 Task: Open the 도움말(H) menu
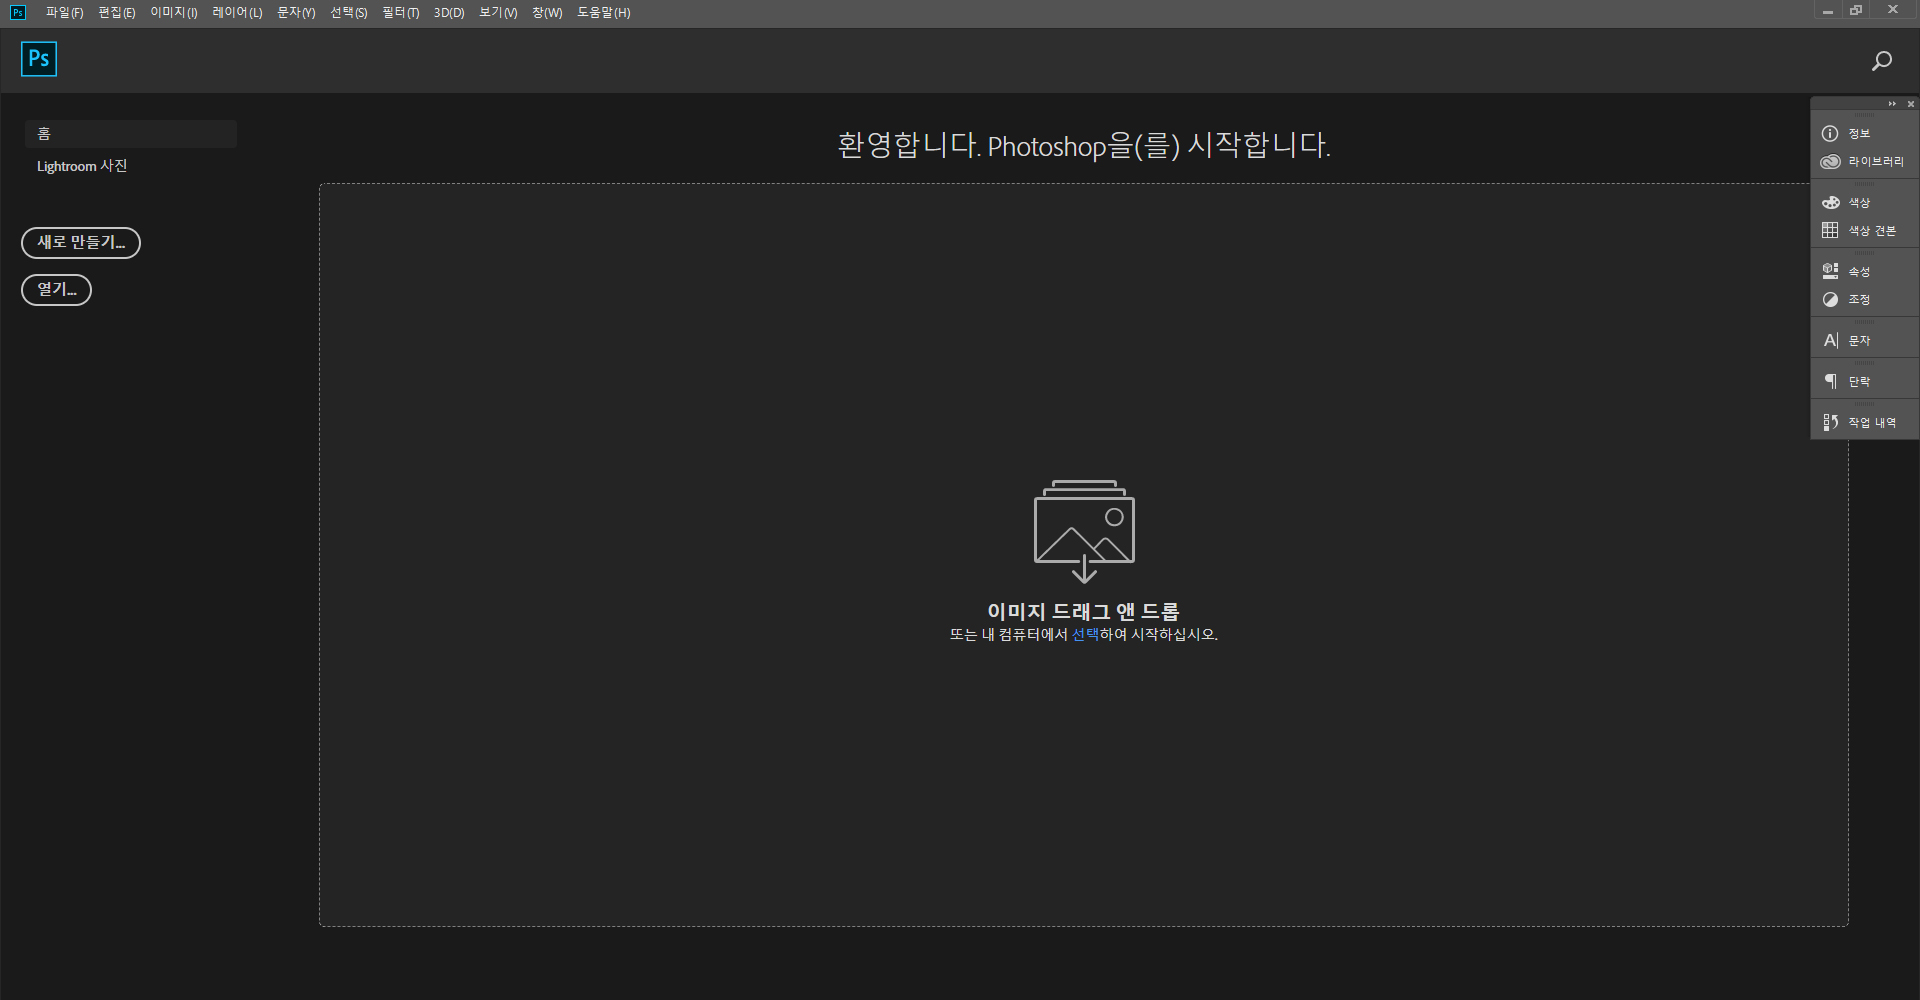pos(604,13)
